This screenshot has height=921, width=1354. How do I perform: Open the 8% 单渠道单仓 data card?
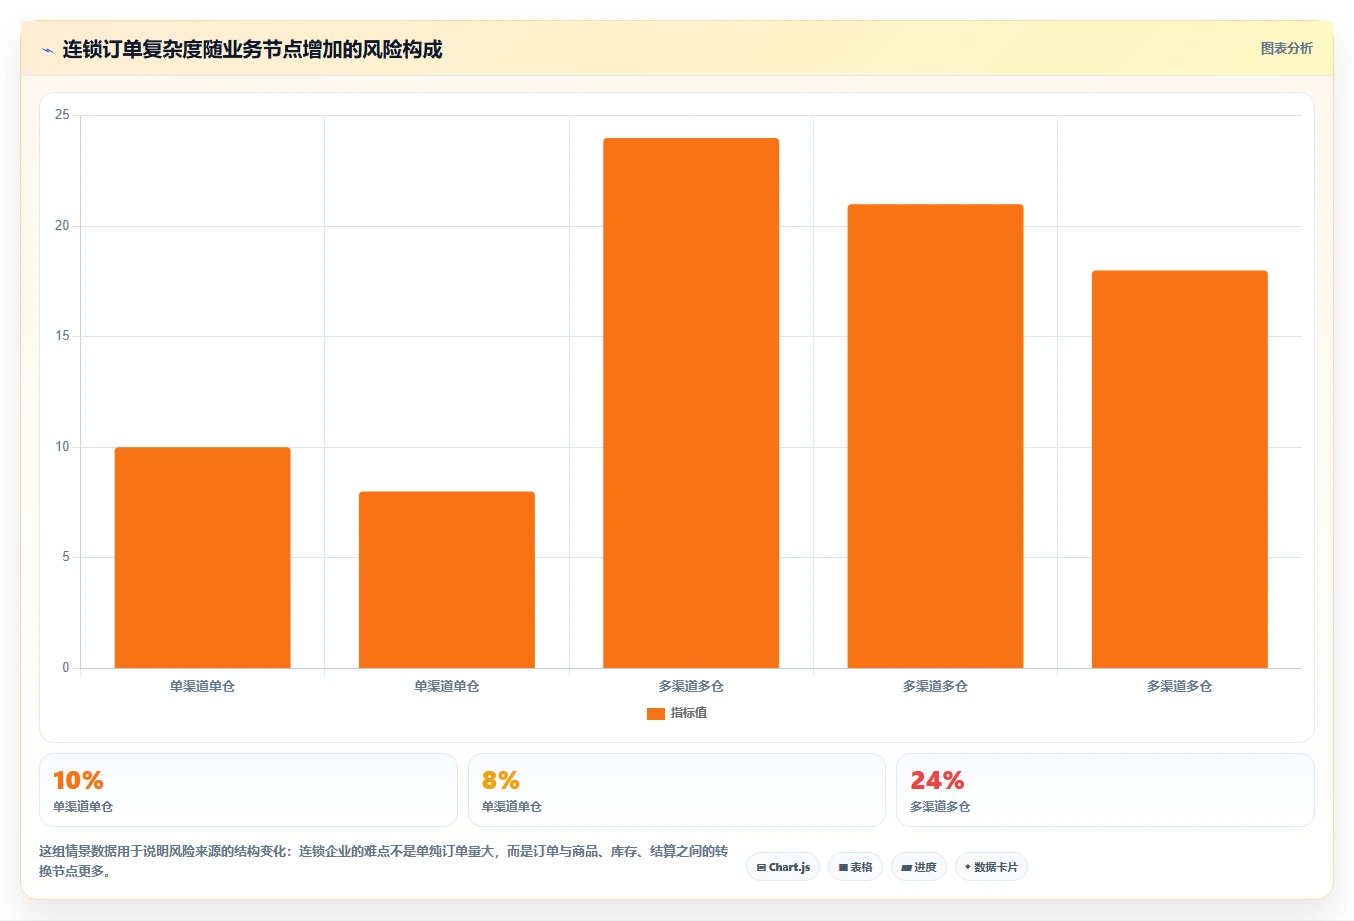(677, 790)
